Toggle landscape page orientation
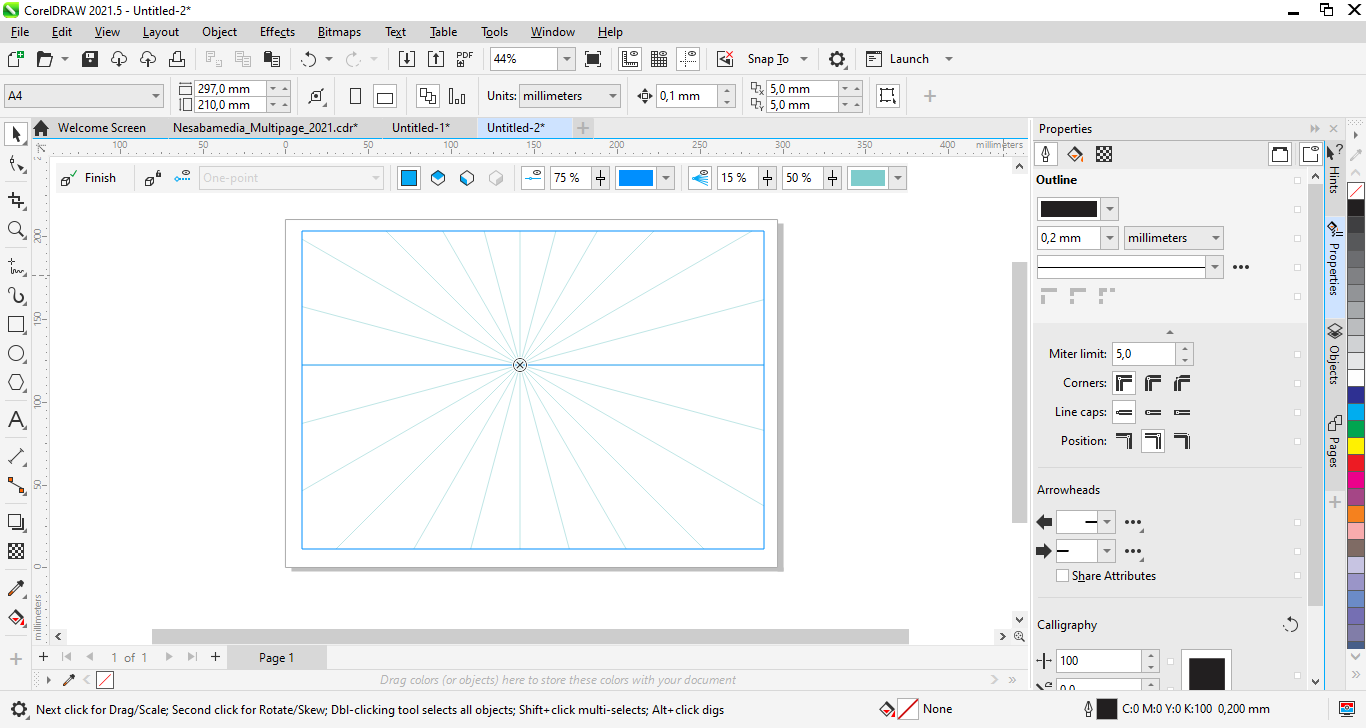Screen dimensions: 1366x728 click(x=385, y=97)
